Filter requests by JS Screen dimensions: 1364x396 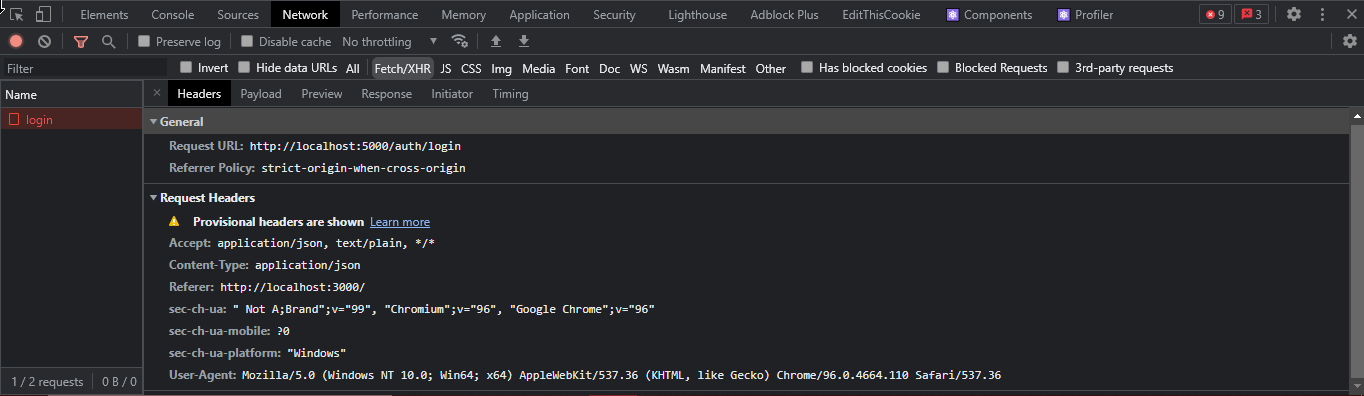tap(446, 68)
